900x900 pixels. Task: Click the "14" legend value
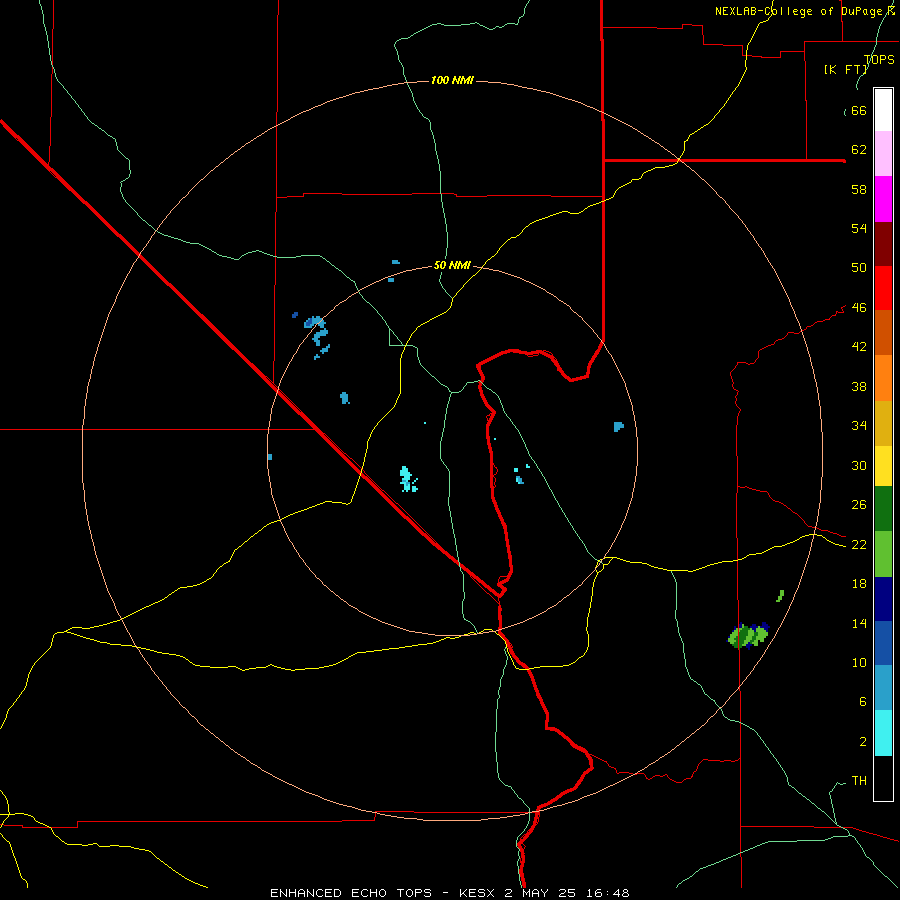coord(859,623)
